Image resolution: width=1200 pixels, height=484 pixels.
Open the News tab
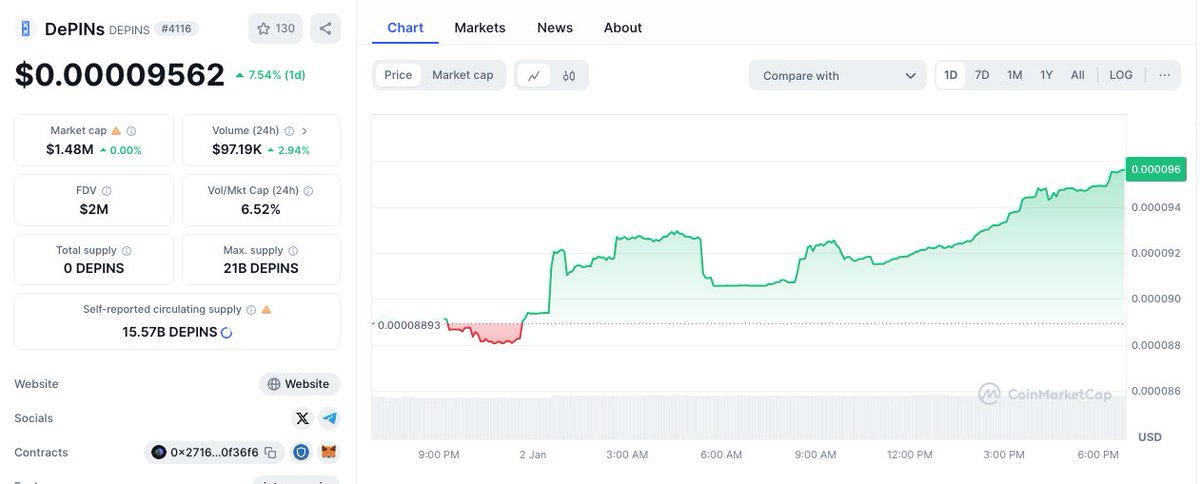(x=555, y=28)
